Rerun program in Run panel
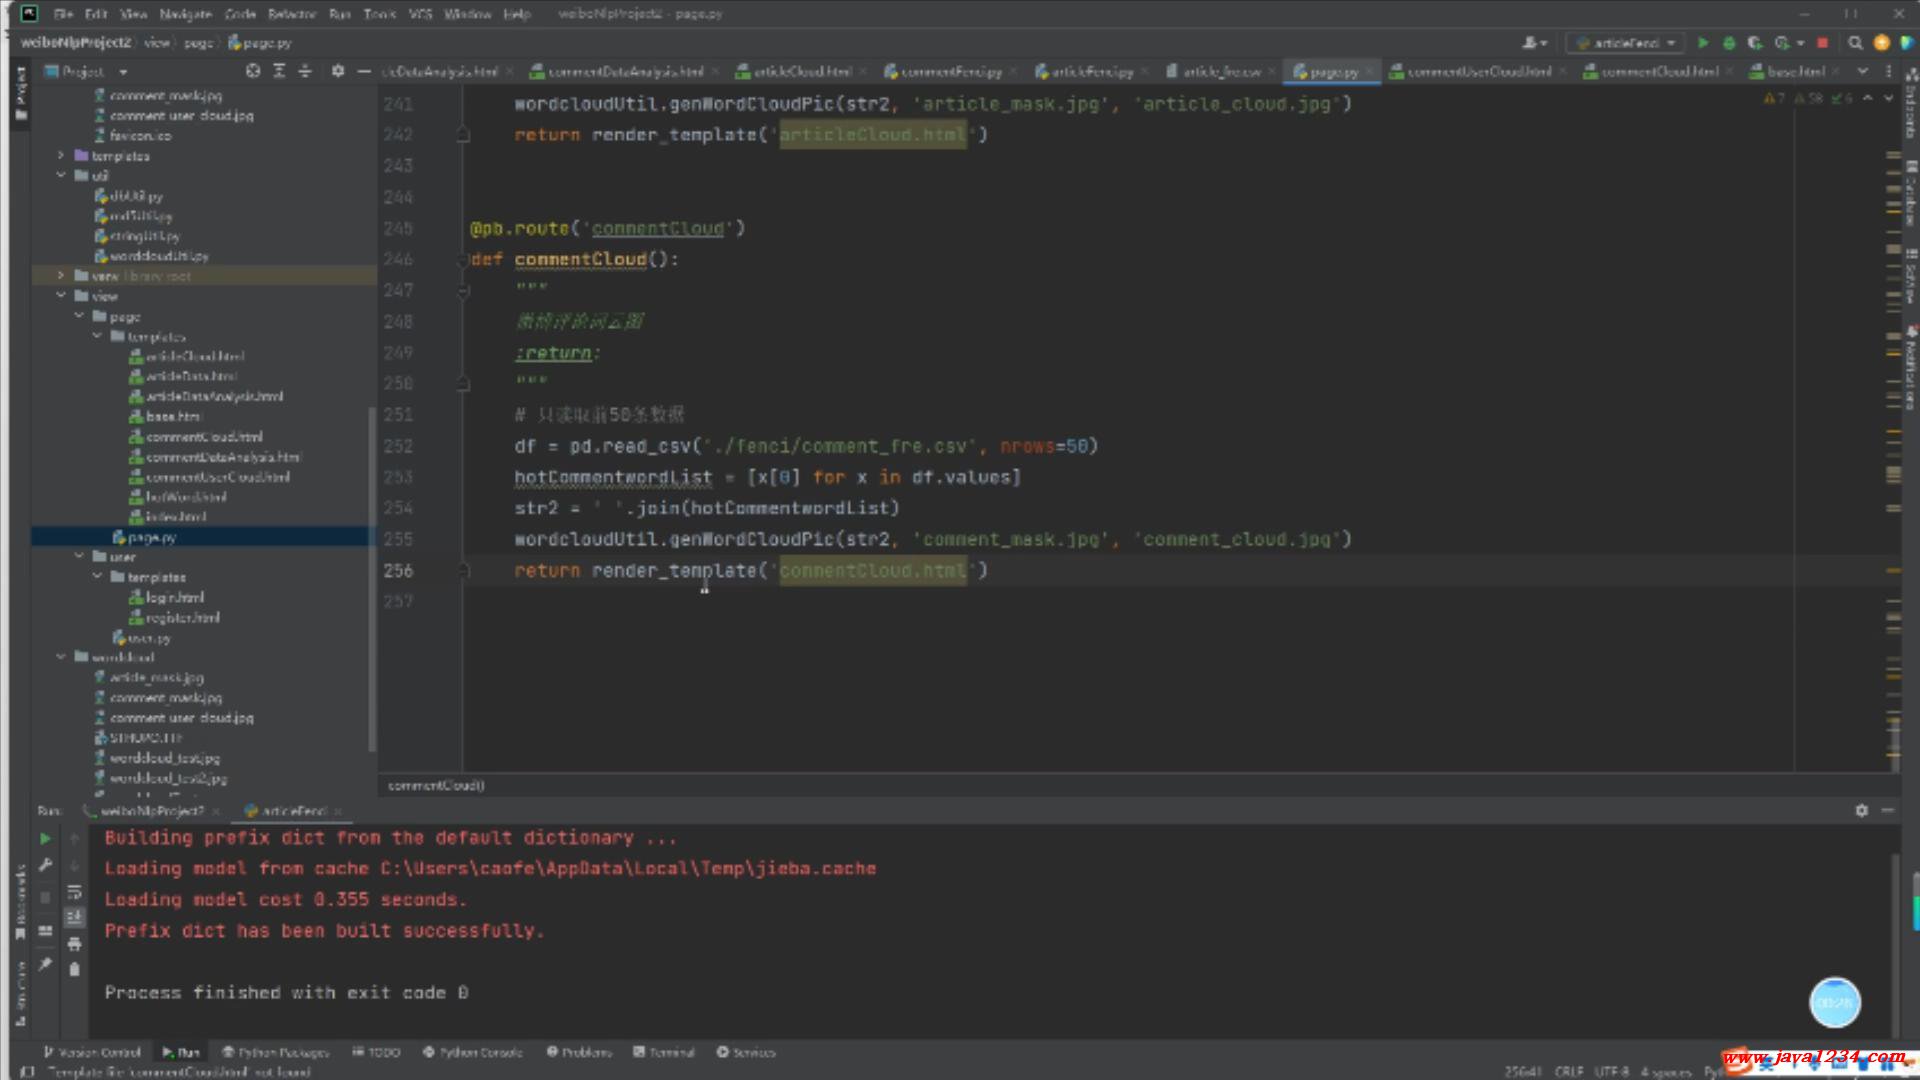The image size is (1920, 1080). (45, 838)
